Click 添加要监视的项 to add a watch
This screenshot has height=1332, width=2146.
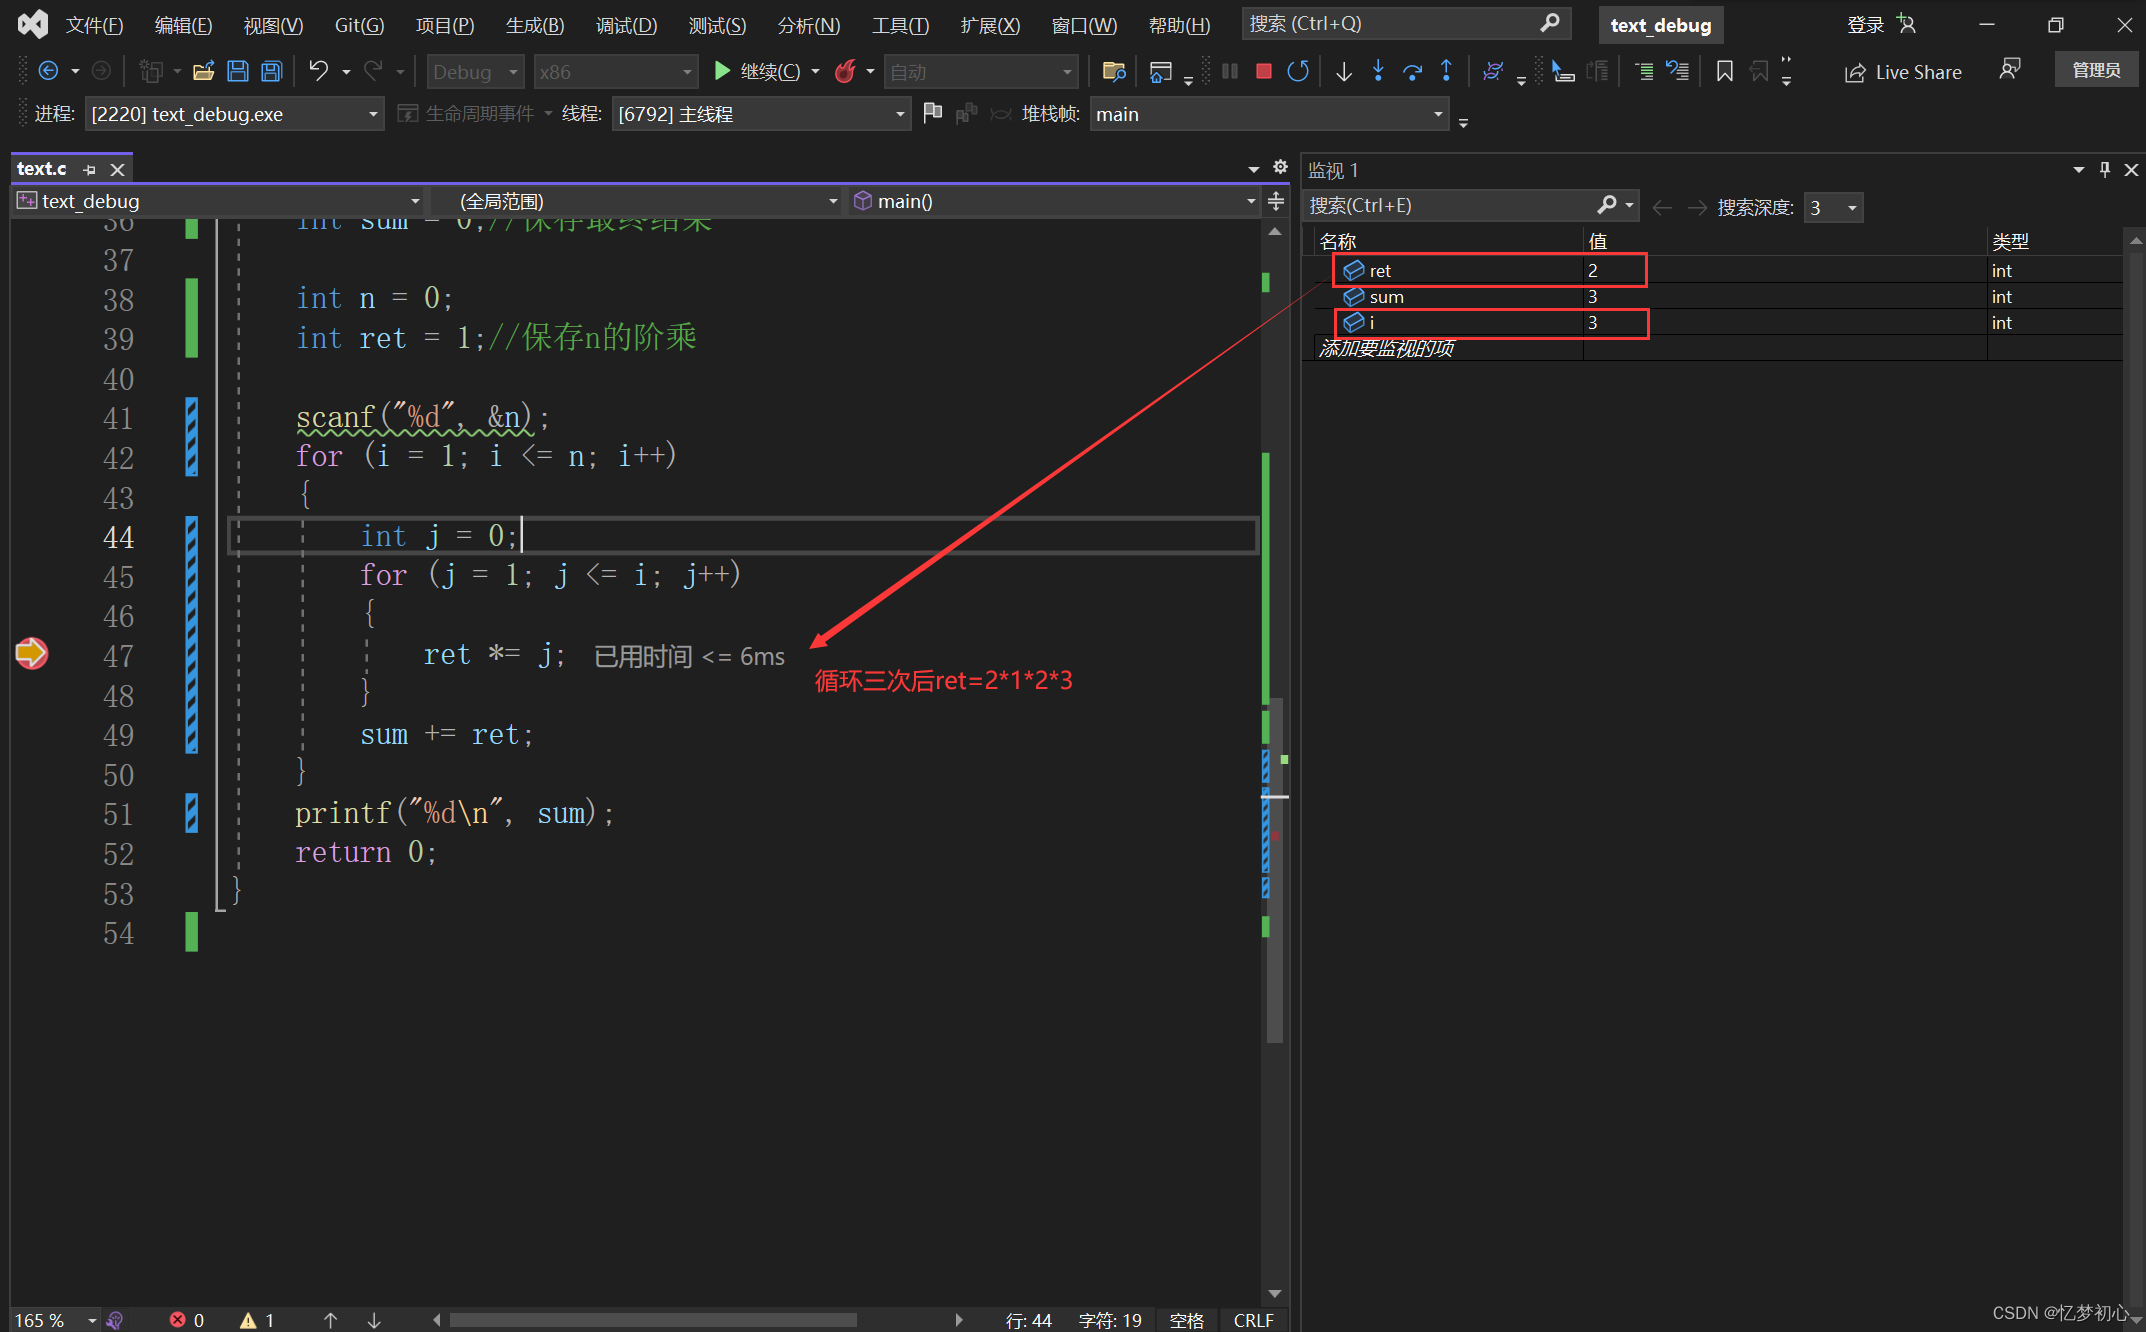point(1386,348)
